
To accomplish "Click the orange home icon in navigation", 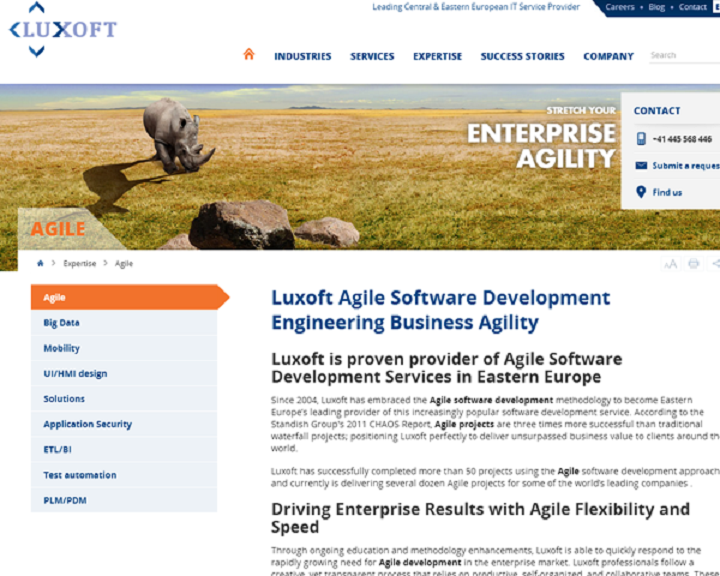I will click(x=249, y=54).
